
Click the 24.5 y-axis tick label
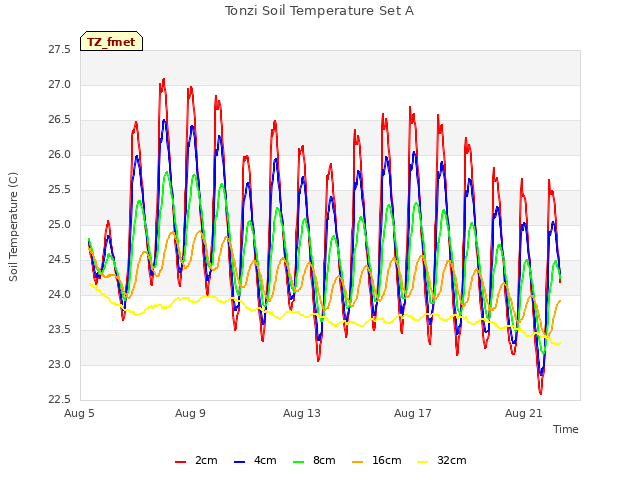(x=59, y=260)
